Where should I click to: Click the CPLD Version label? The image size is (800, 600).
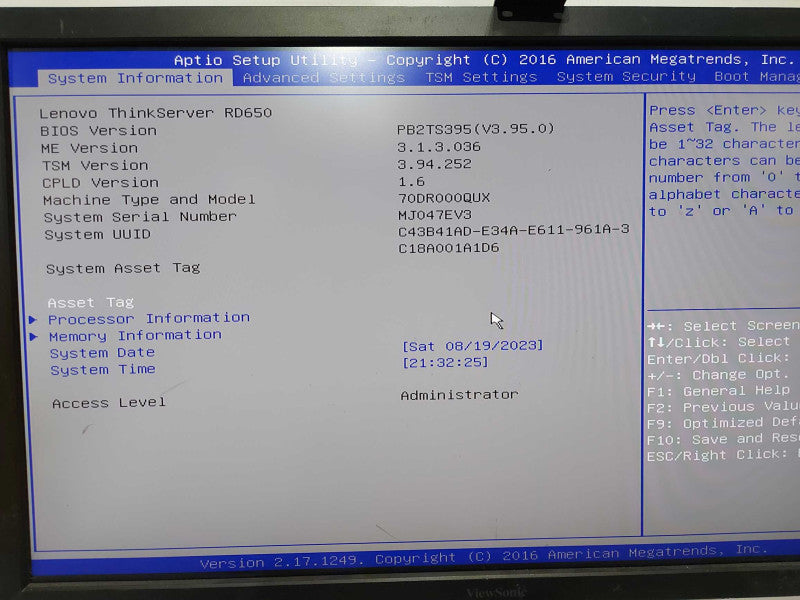point(101,183)
